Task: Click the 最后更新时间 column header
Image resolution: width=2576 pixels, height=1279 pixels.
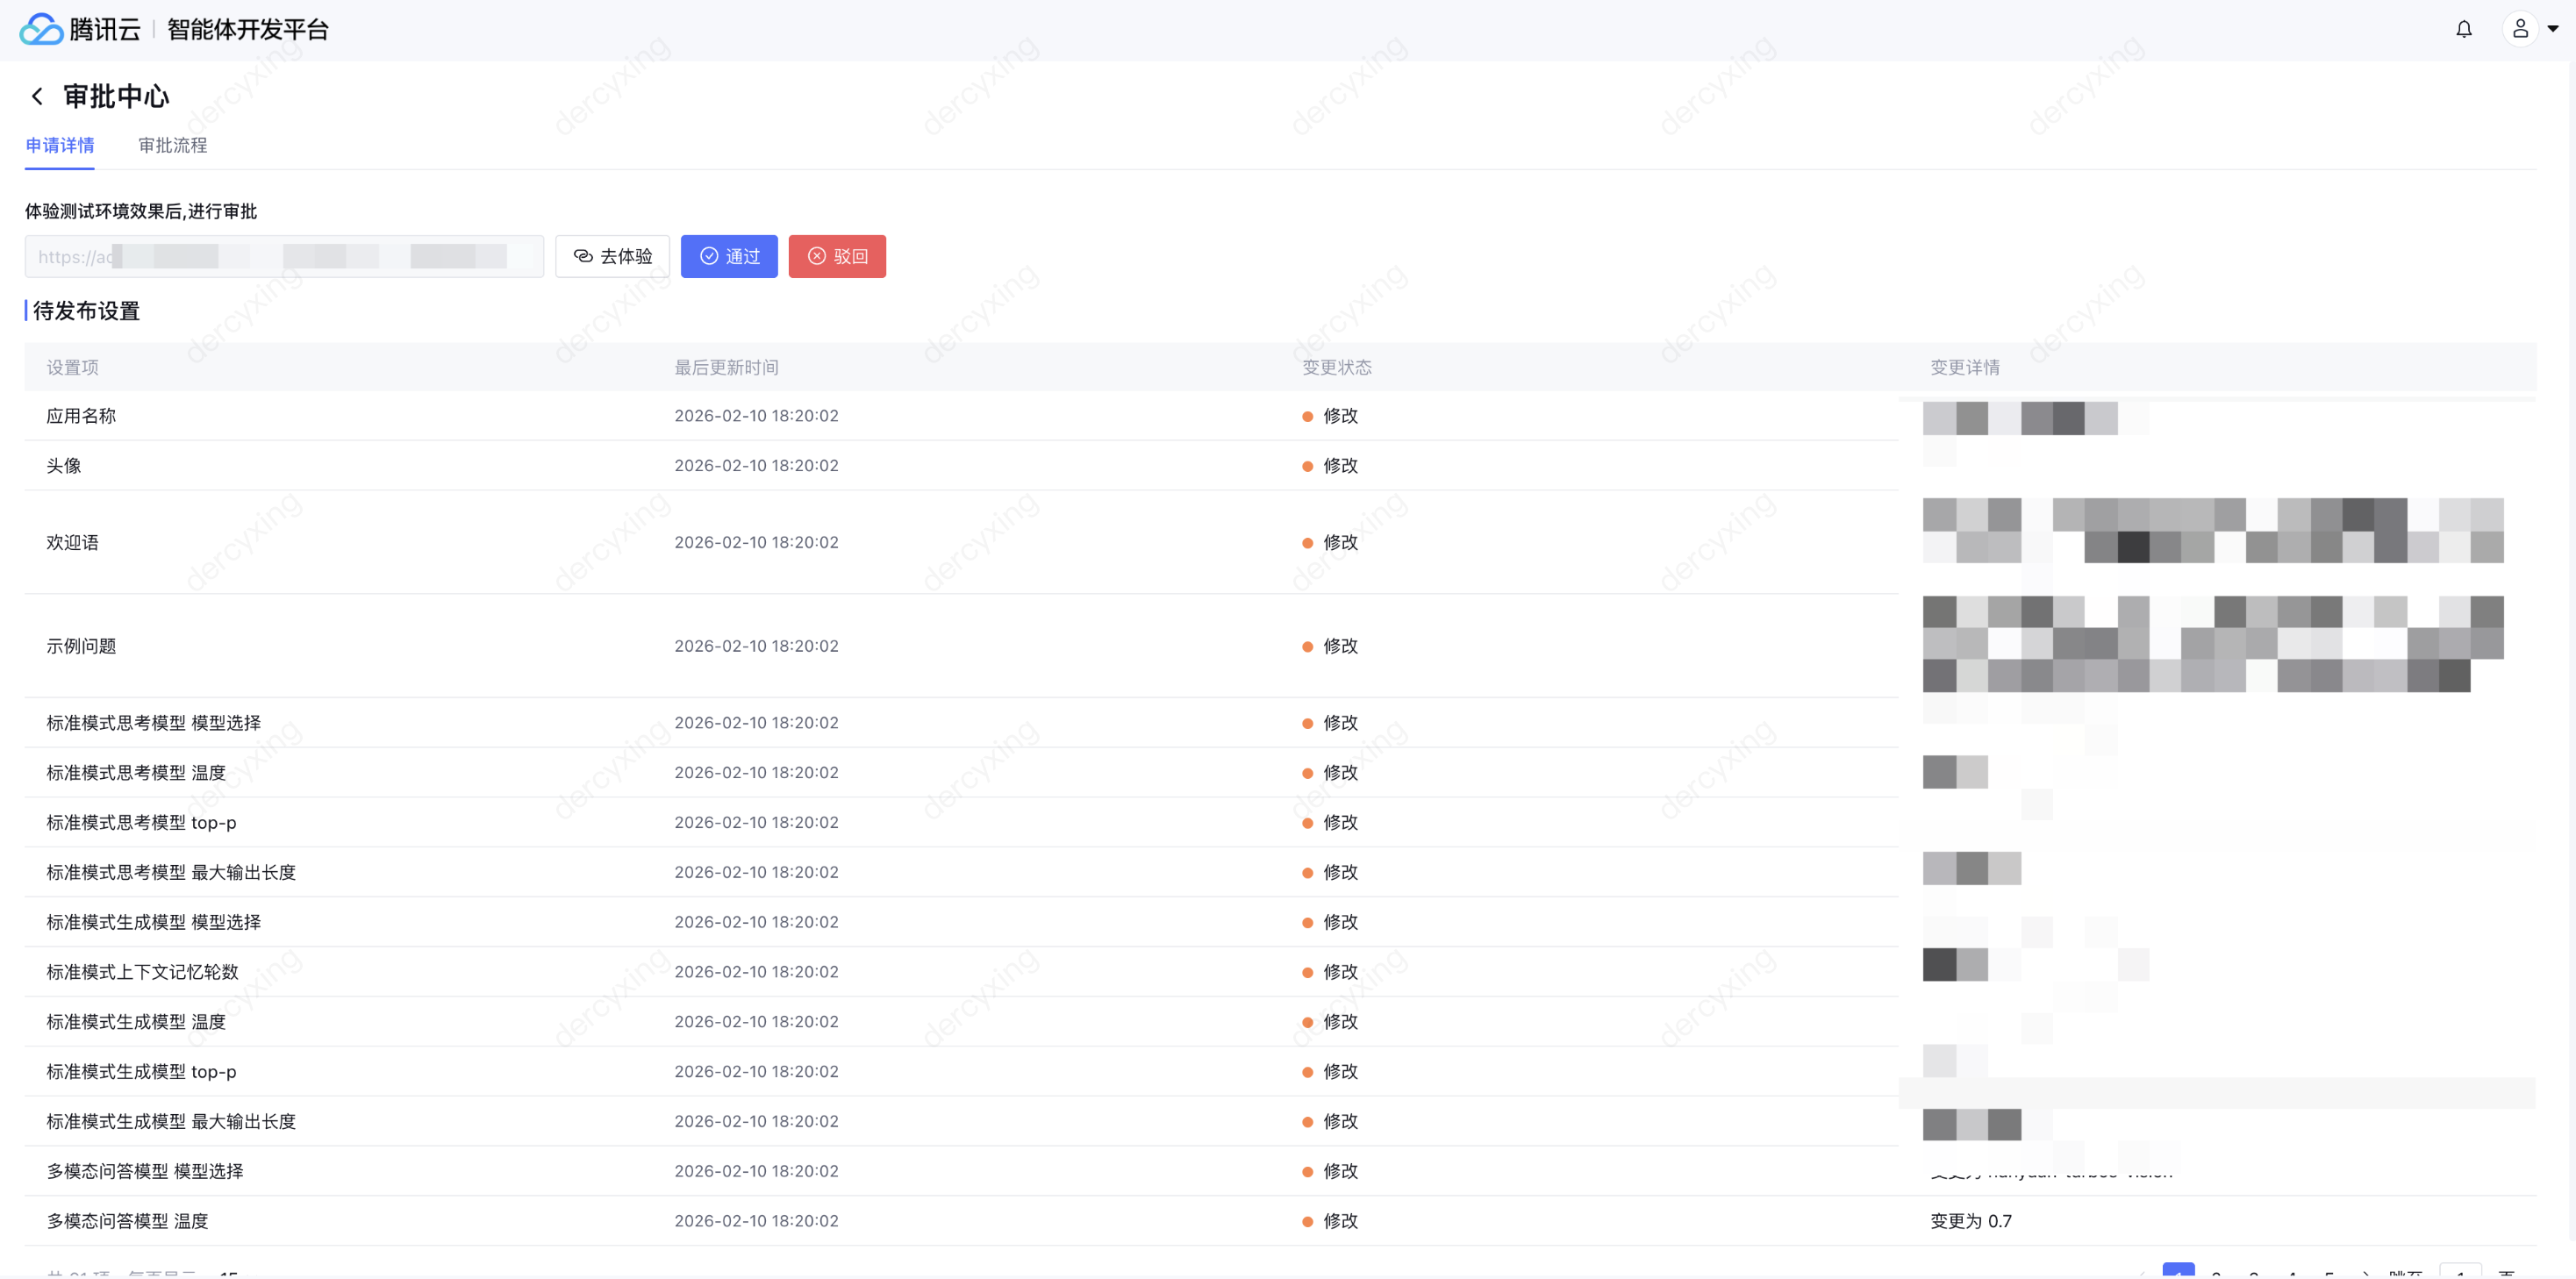Action: (x=726, y=367)
